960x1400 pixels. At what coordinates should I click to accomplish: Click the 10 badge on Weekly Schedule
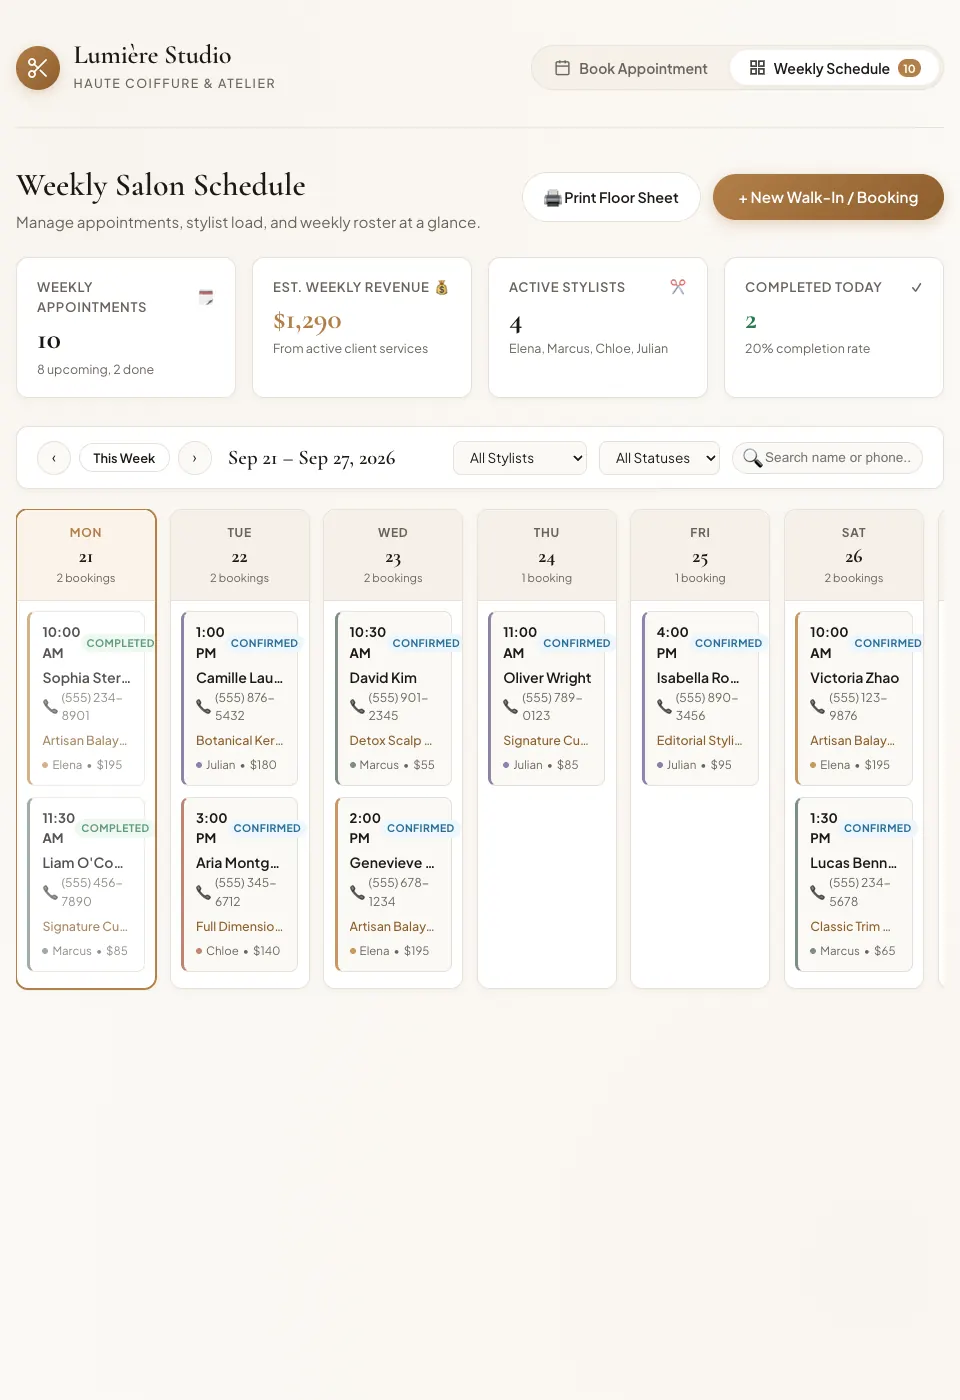[x=909, y=68]
